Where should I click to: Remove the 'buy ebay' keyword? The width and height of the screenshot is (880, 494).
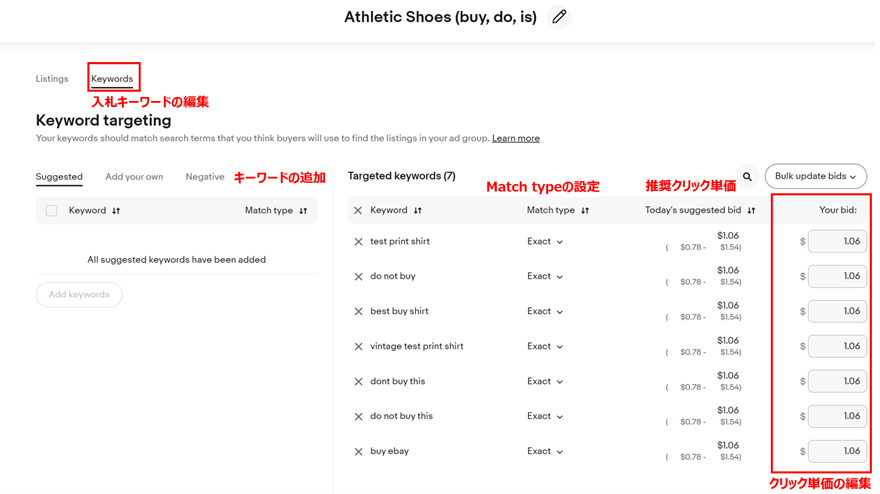click(358, 452)
